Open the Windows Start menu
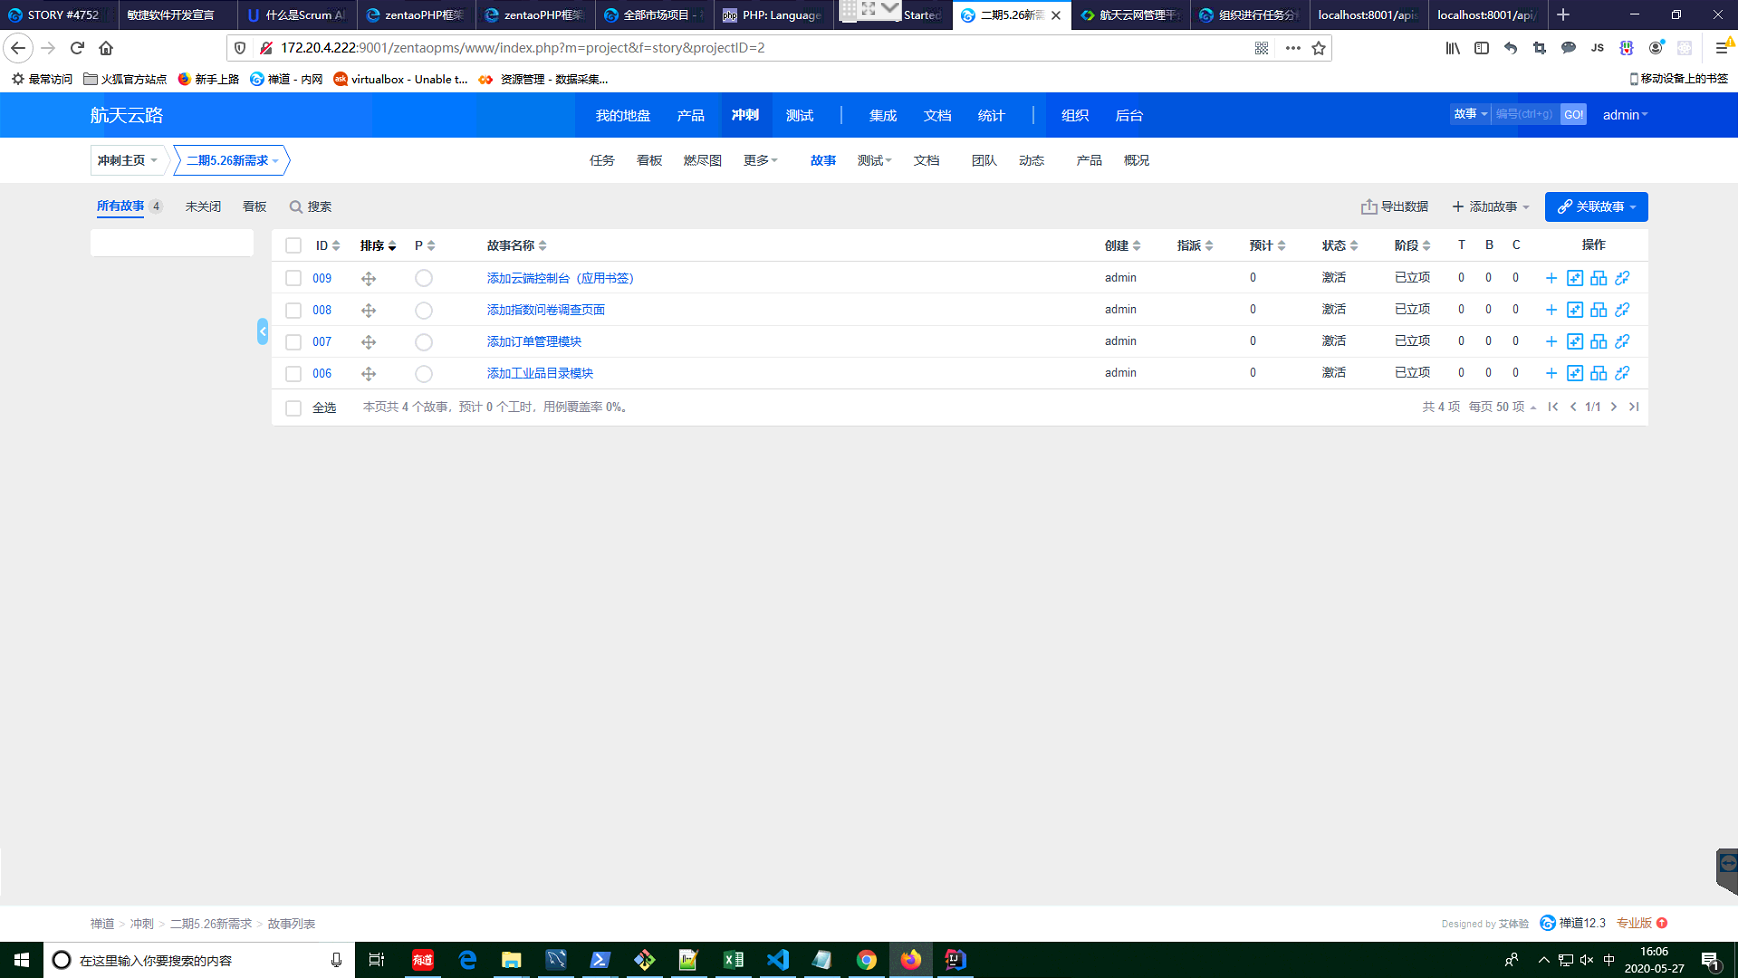Viewport: 1738px width, 978px height. [x=21, y=960]
